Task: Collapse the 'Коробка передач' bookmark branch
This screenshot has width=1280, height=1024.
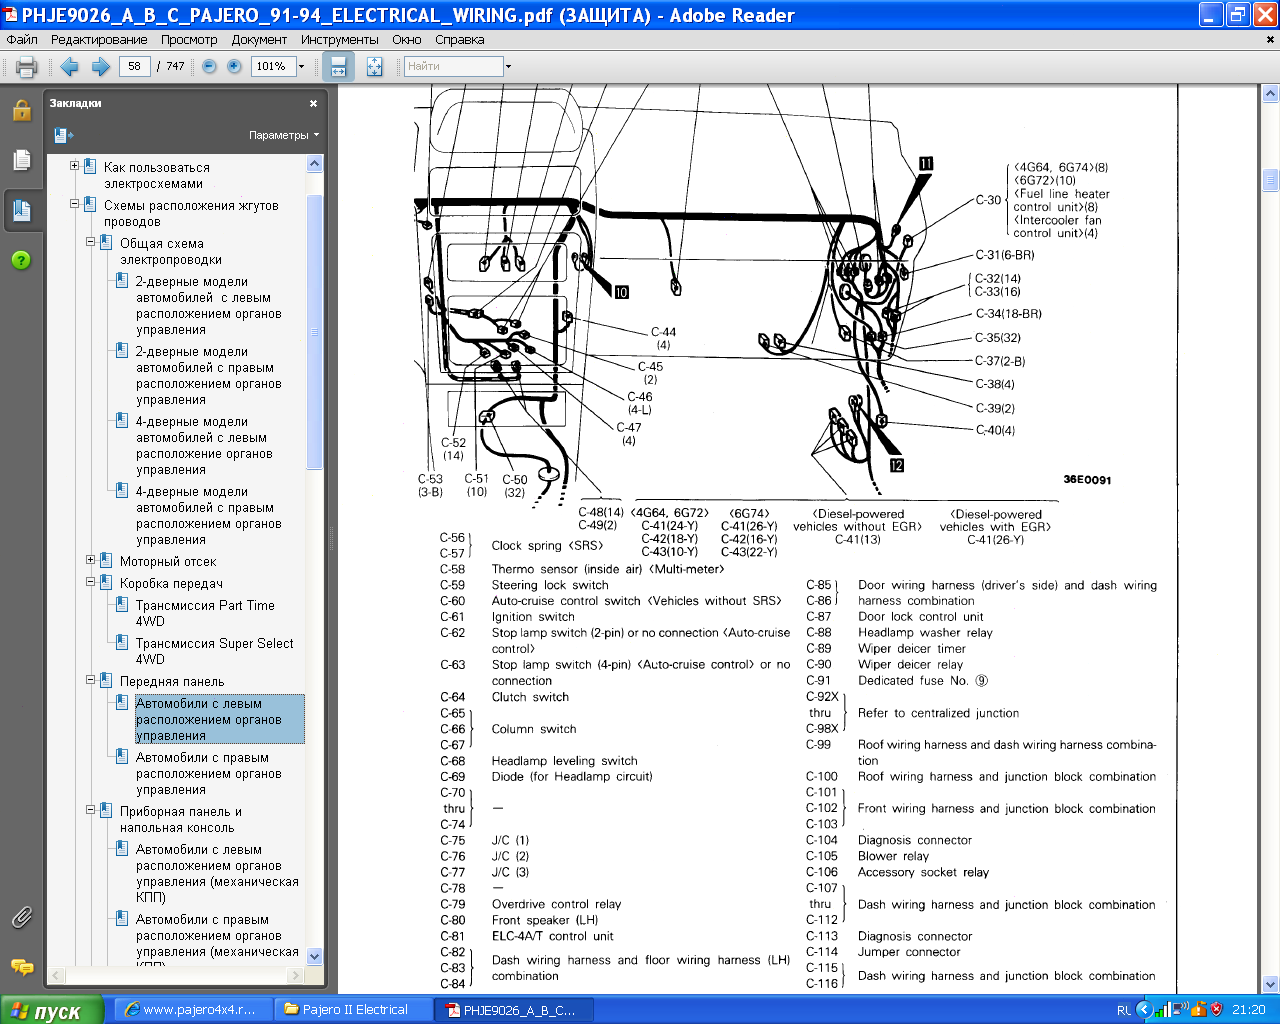Action: 91,582
